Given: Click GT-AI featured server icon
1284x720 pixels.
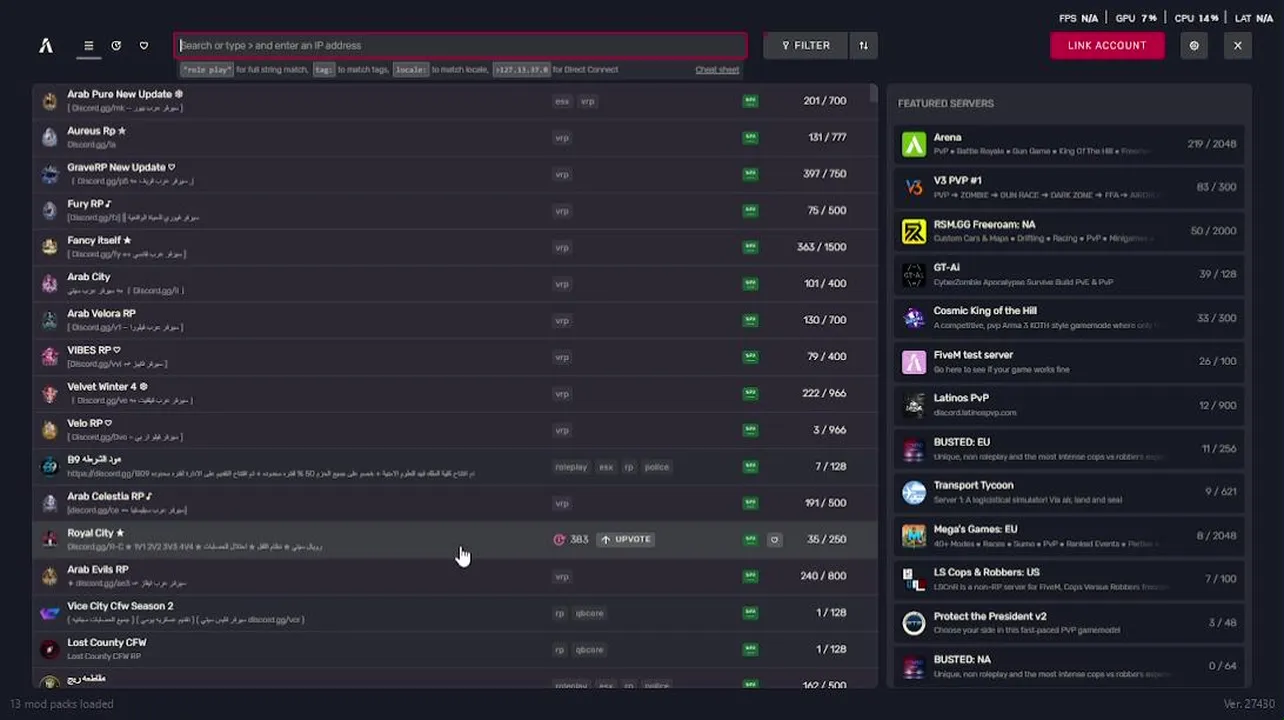Looking at the screenshot, I should 914,275.
